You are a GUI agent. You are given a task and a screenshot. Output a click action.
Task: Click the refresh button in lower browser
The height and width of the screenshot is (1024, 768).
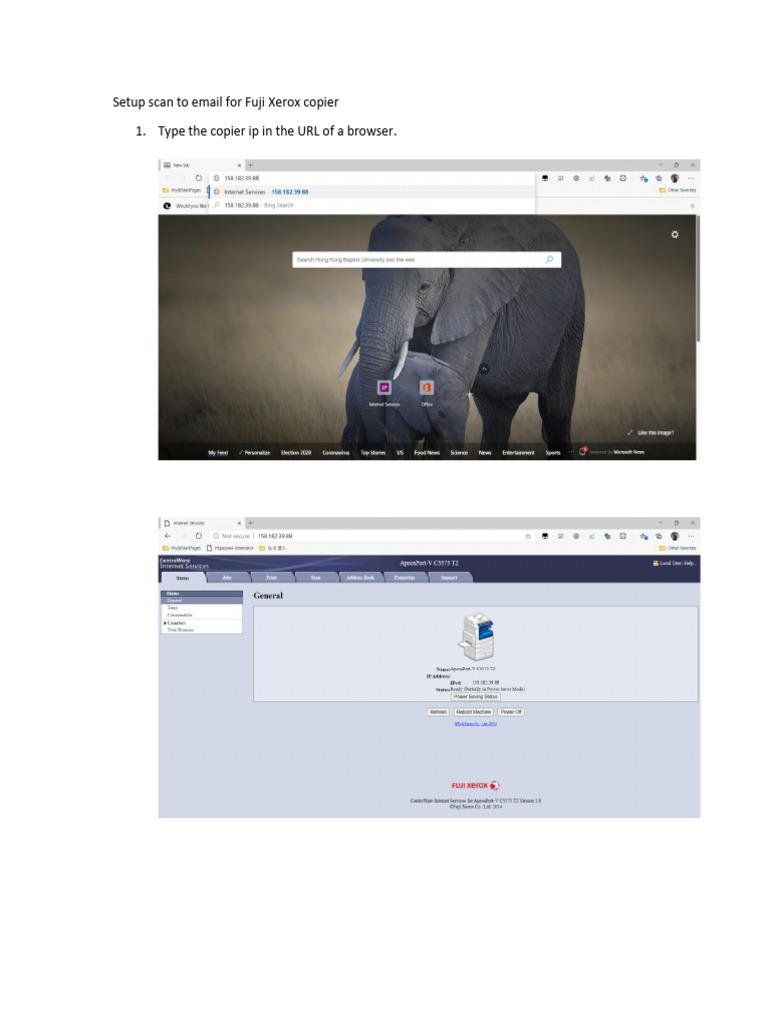[x=199, y=536]
